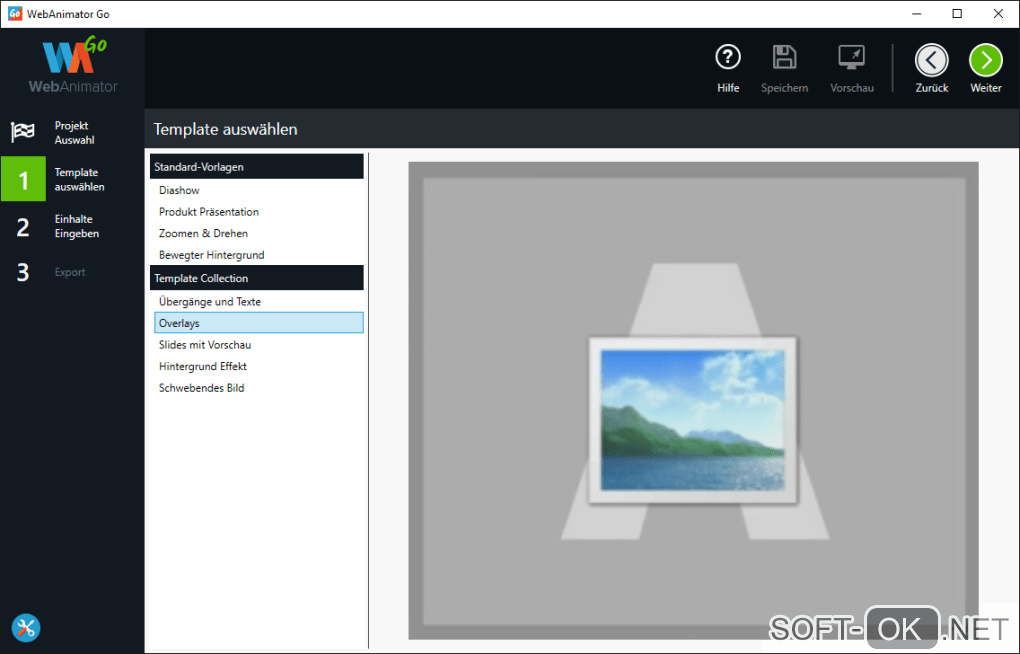Select Bewegter Hintergrund template
The image size is (1020, 654).
point(258,254)
